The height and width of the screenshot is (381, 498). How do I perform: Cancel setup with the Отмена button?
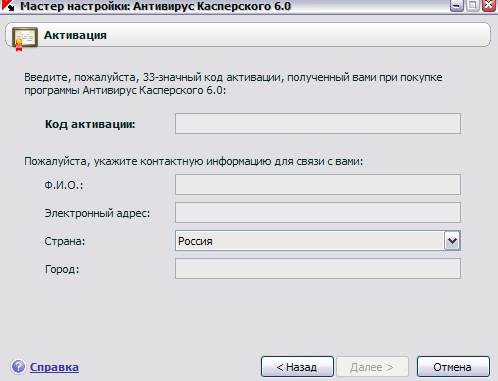click(x=453, y=367)
